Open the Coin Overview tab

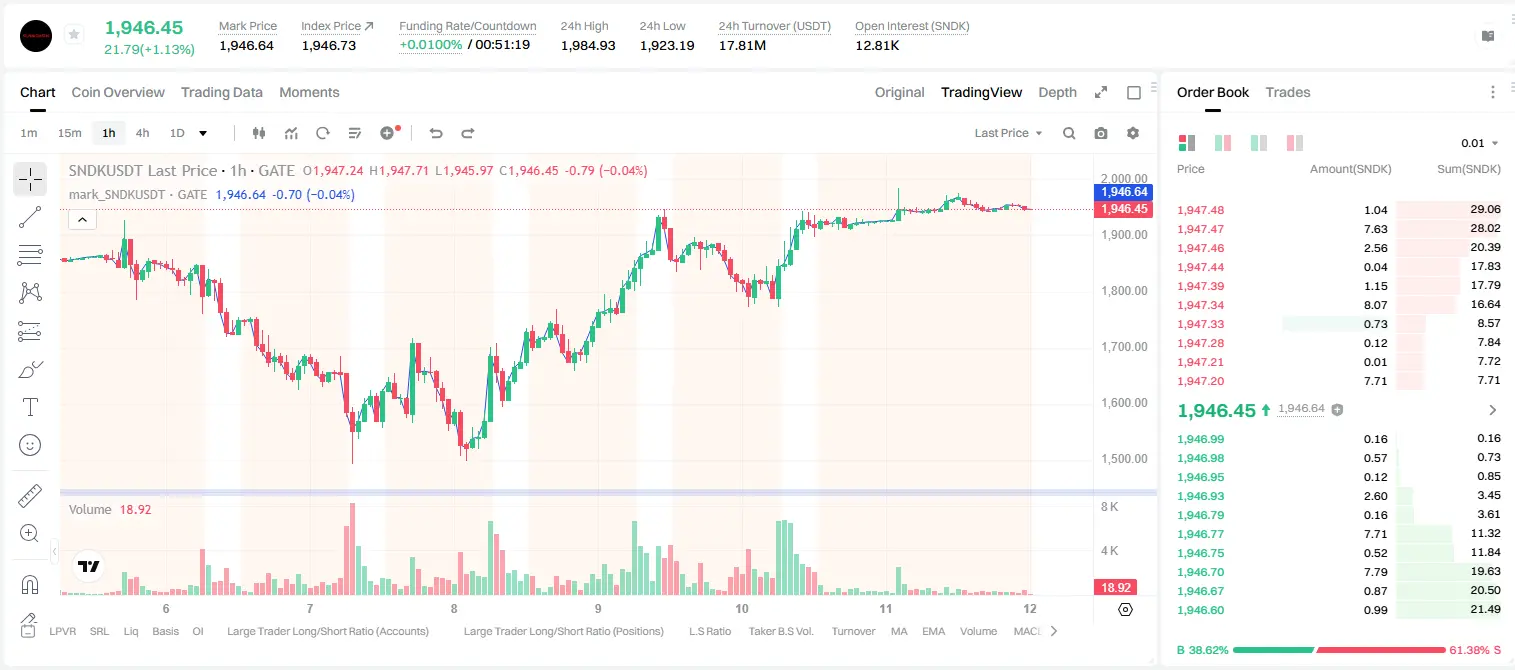click(118, 92)
